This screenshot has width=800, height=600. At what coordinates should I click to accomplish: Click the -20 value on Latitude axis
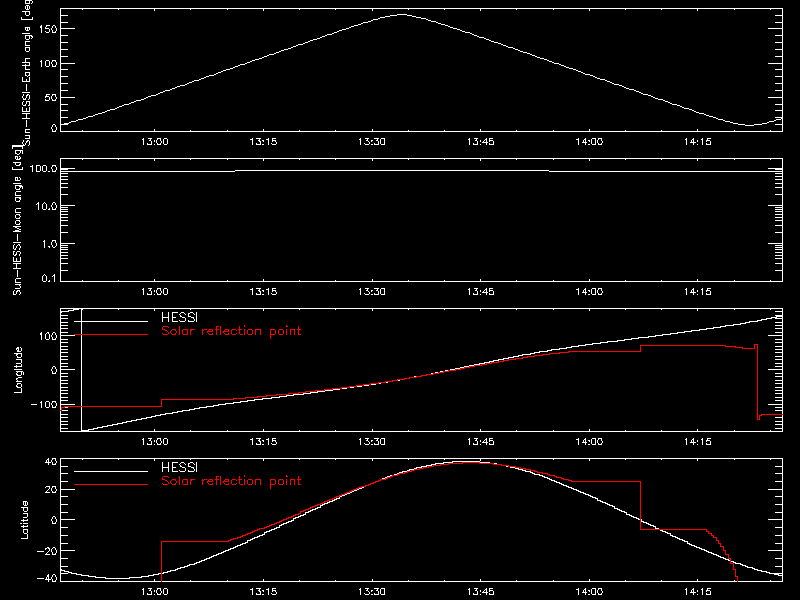tap(47, 551)
